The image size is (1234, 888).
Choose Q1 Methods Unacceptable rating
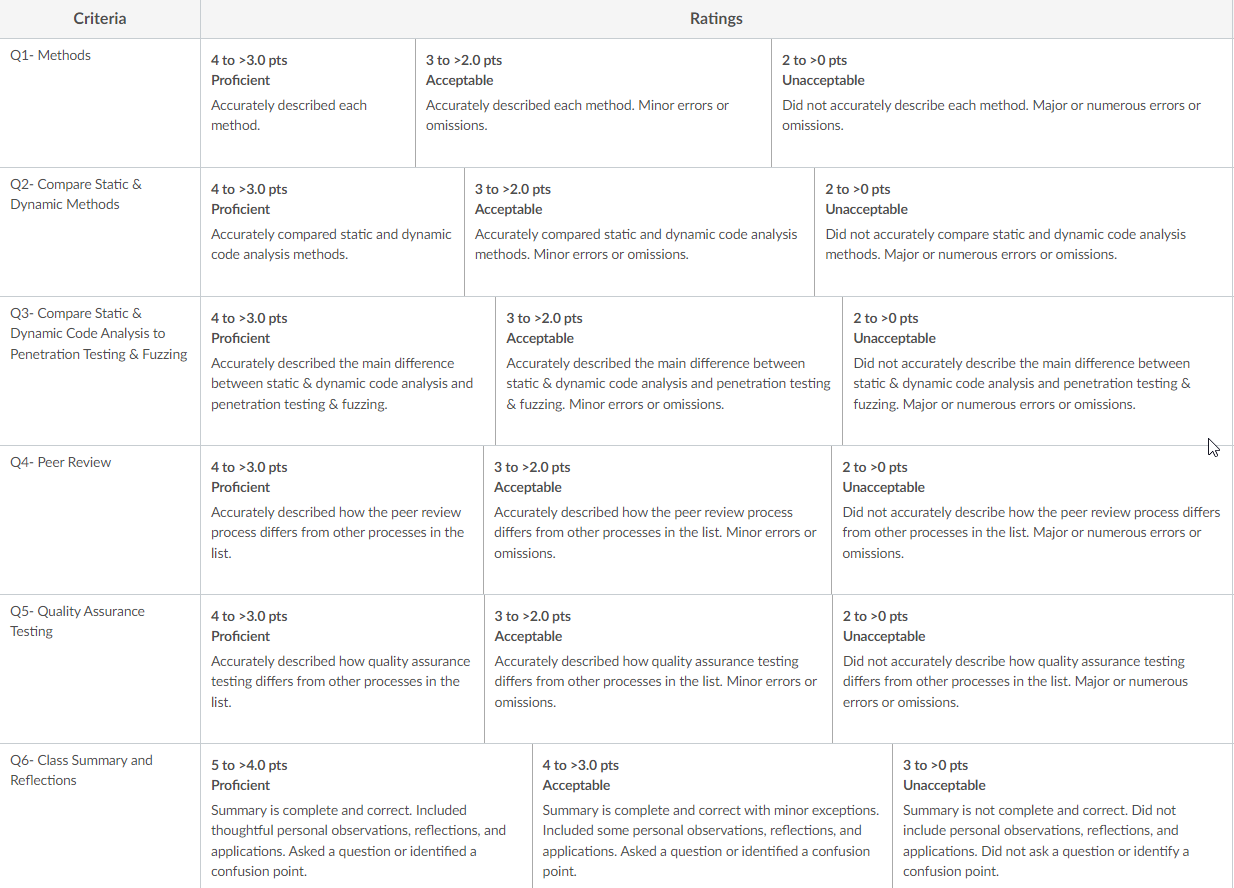click(x=1002, y=103)
